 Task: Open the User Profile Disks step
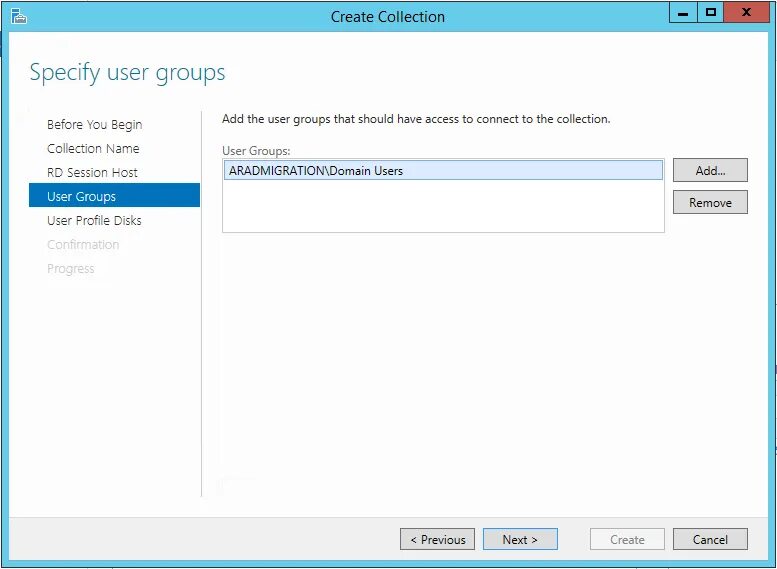[x=94, y=221]
